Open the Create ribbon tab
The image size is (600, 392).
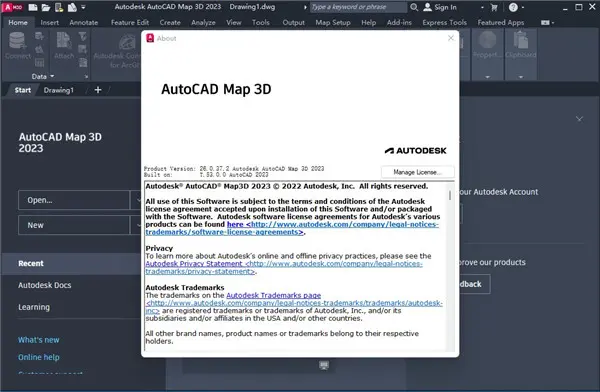(170, 23)
